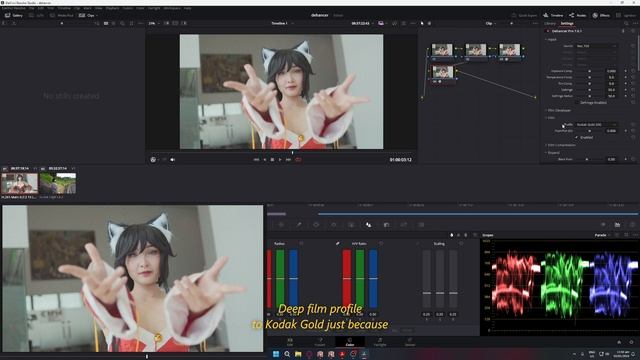
Task: Open the film Profile Kodak Gold dropdown
Action: point(596,124)
